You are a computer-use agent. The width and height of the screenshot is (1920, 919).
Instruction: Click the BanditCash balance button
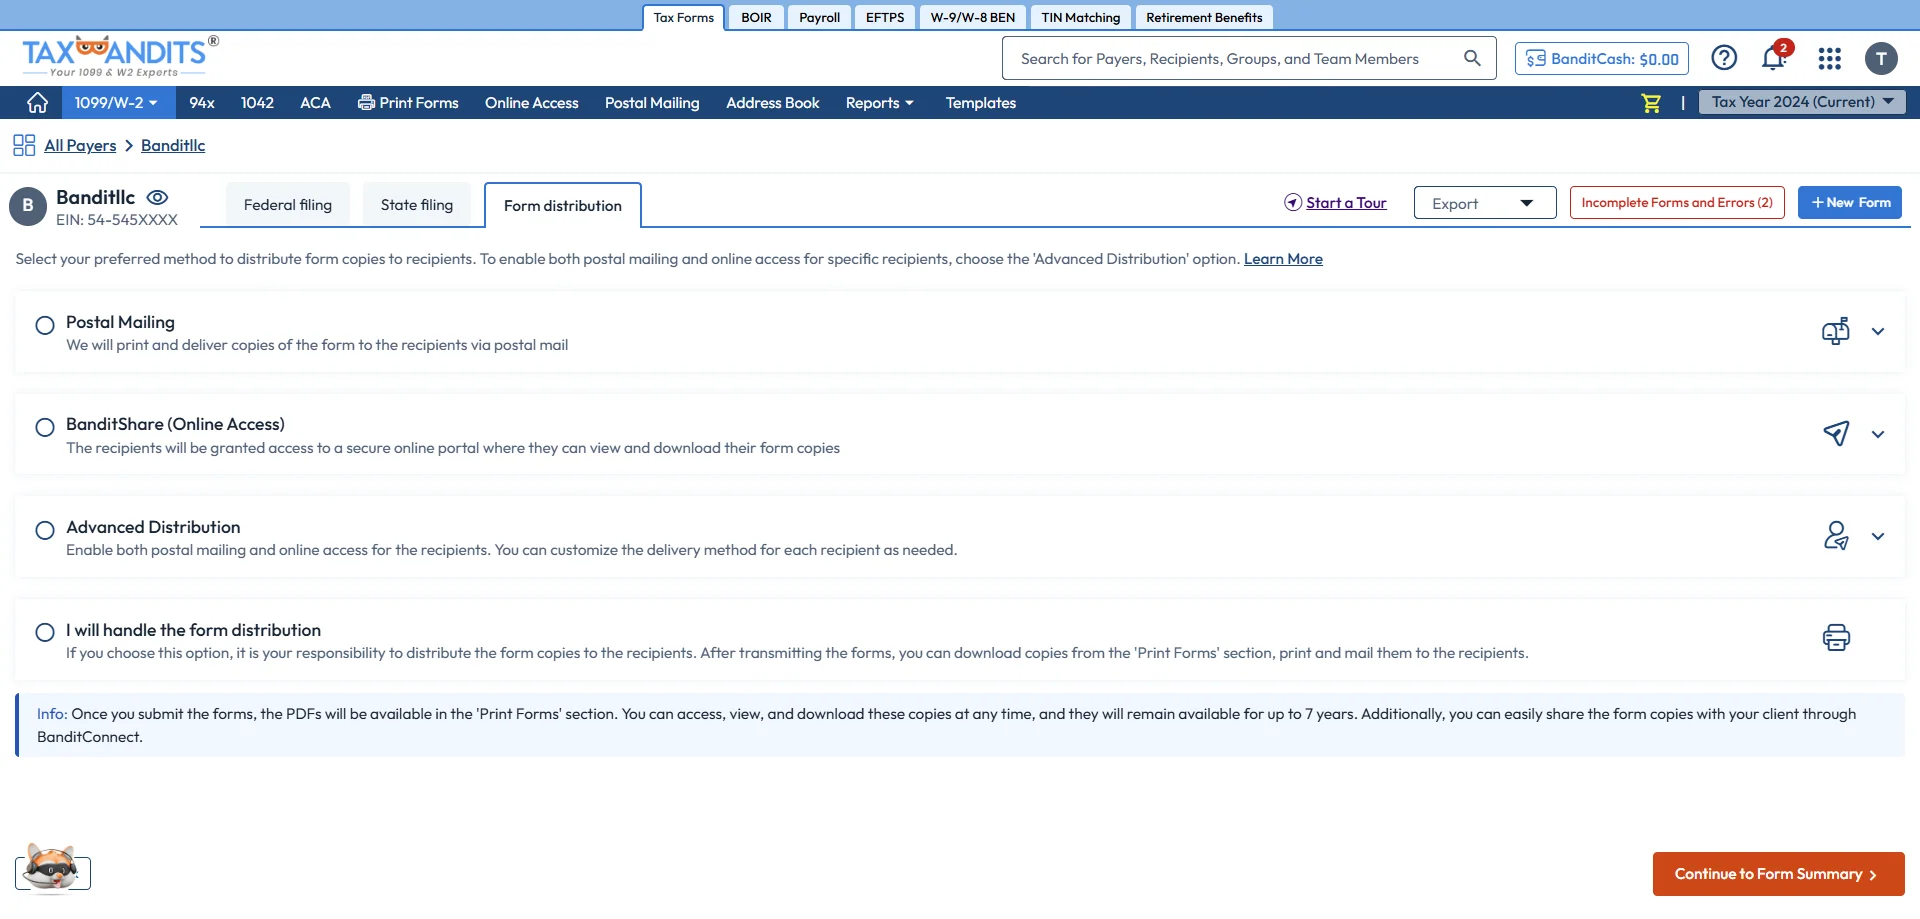point(1602,59)
